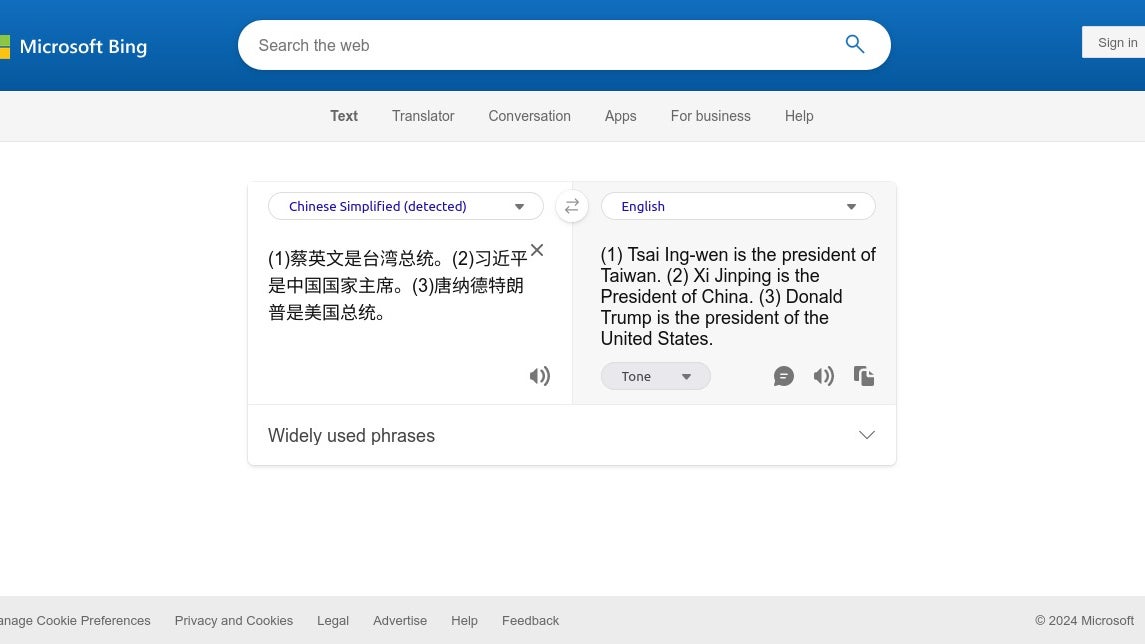Screen dimensions: 1145x644
Task: Listen to the English translation audio
Action: (x=823, y=376)
